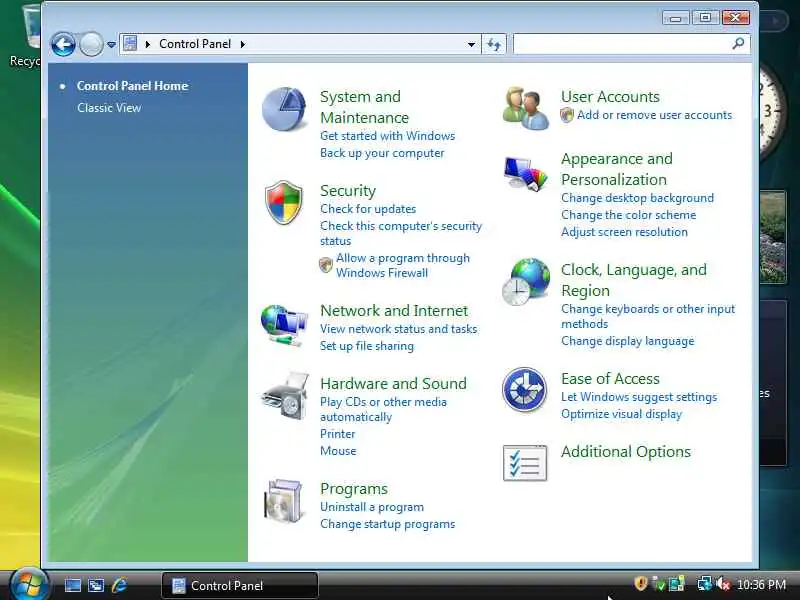Click the shield icon beside Add or remove user accounts
The image size is (800, 600).
tap(567, 115)
